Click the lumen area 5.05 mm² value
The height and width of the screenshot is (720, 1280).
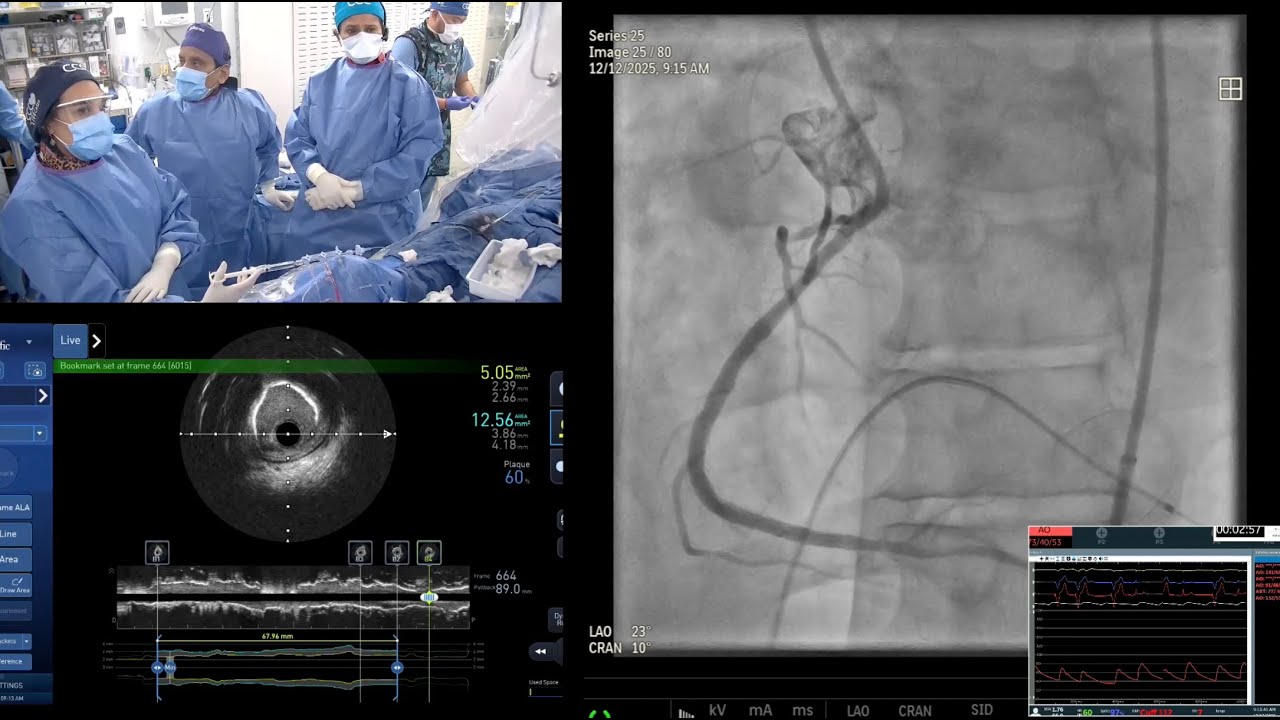505,373
